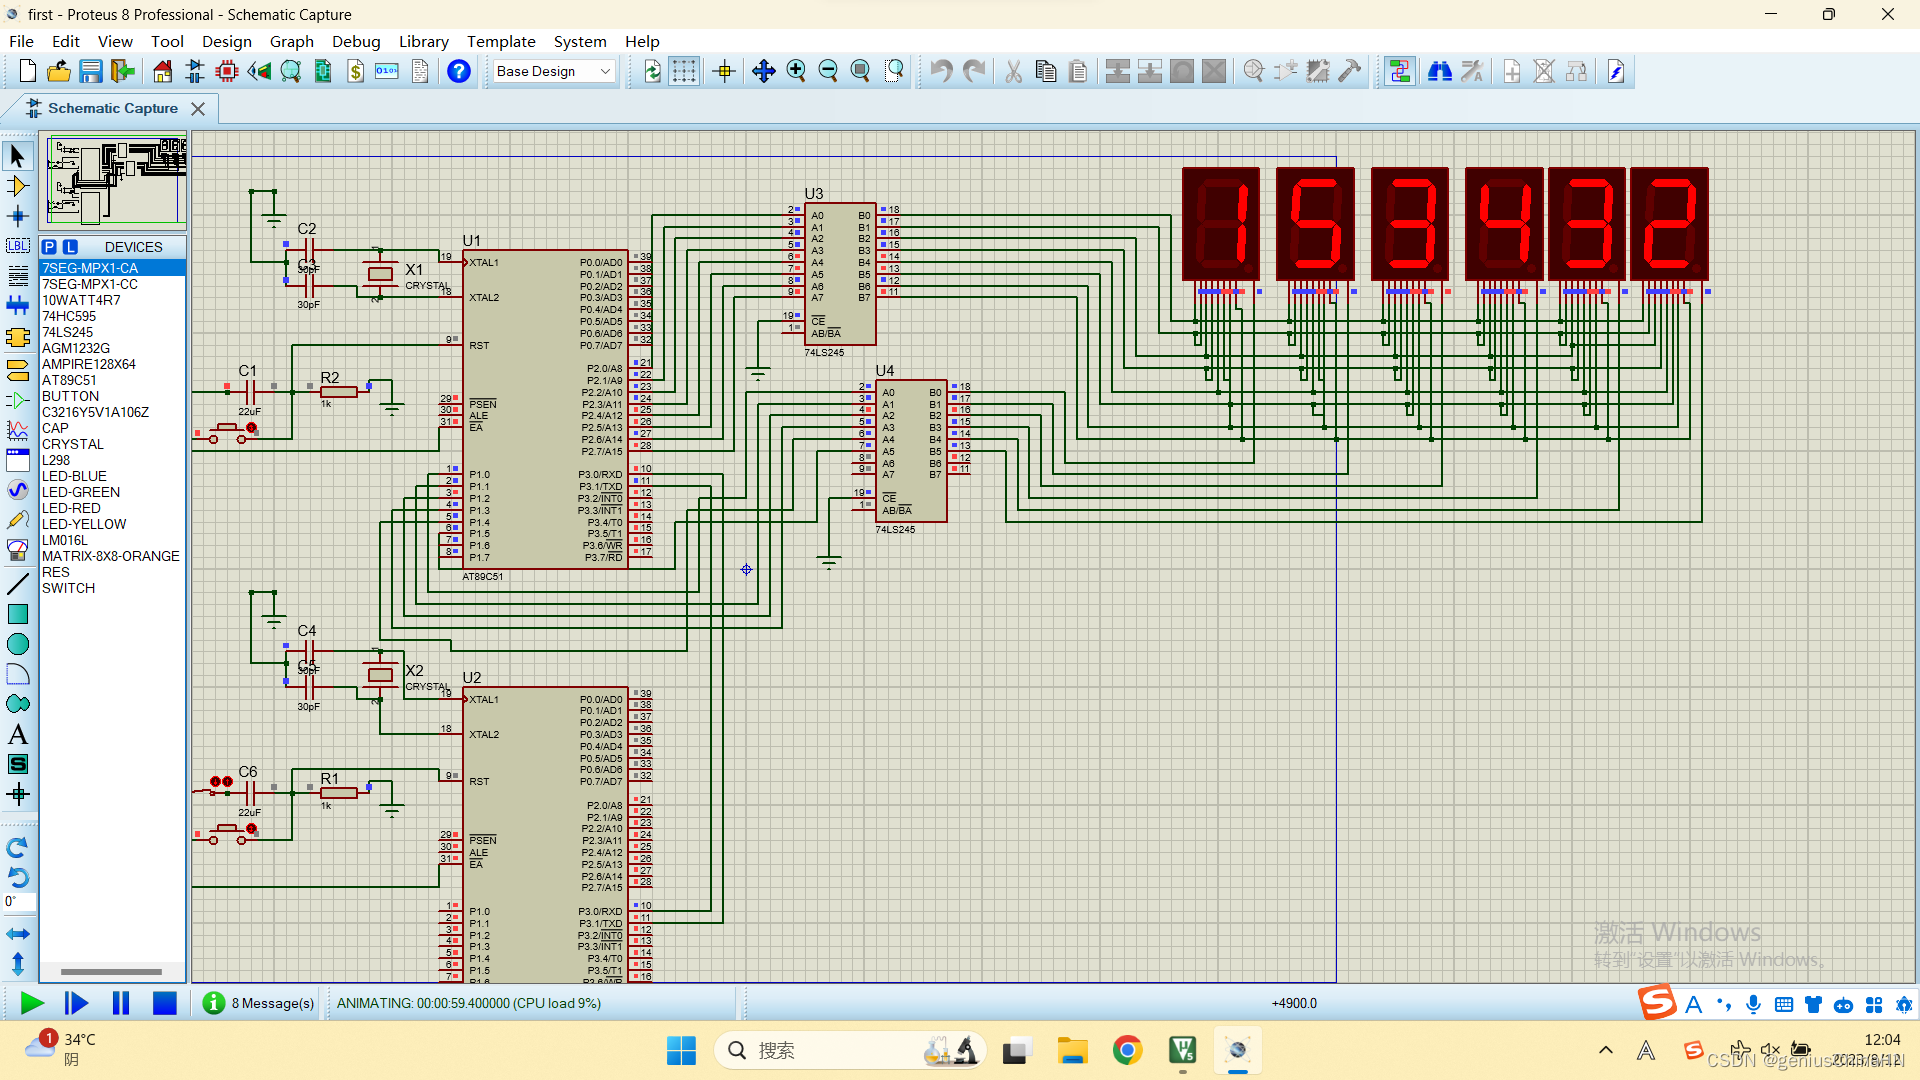Click the blue Help question mark icon
1920x1080 pixels.
[459, 71]
